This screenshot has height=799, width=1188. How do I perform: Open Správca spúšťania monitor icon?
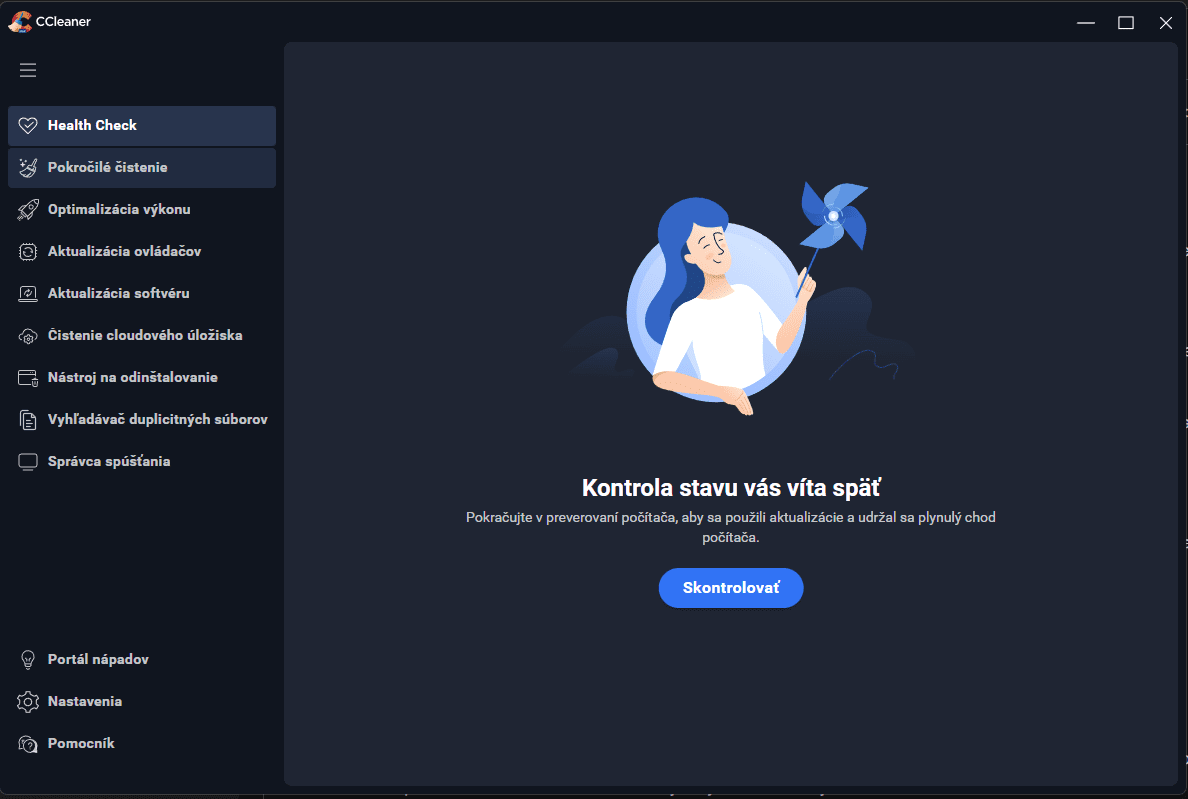[28, 461]
